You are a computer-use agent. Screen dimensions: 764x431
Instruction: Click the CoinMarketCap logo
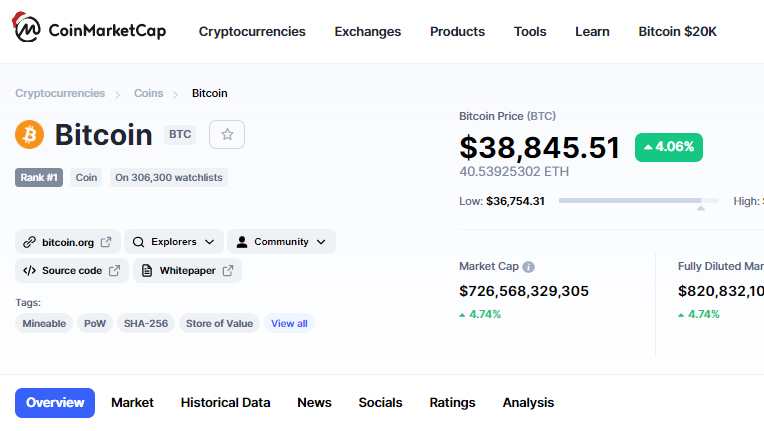89,28
